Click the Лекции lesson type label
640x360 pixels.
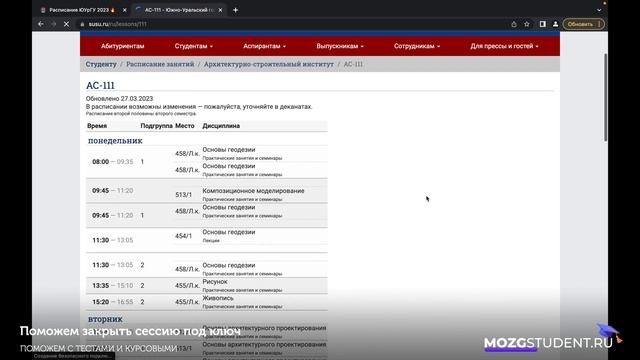[x=211, y=240]
